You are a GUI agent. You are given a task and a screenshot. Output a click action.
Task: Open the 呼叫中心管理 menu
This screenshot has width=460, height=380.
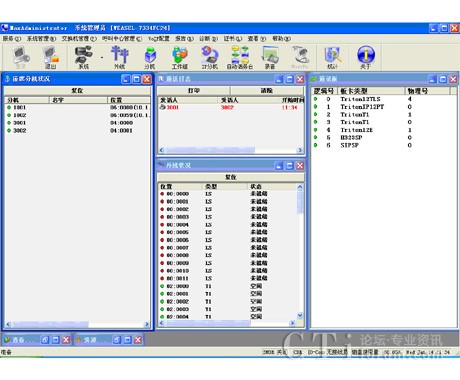coord(122,39)
